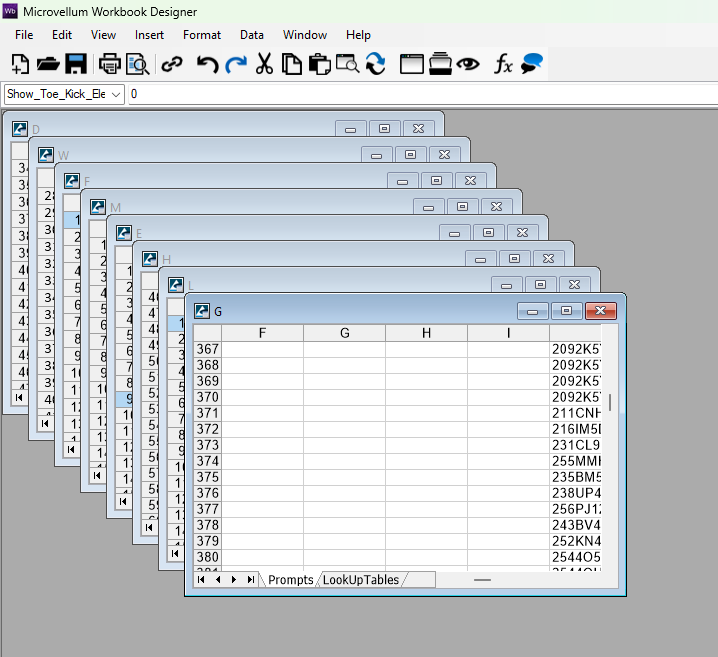Click the New workbook icon

tap(20, 64)
